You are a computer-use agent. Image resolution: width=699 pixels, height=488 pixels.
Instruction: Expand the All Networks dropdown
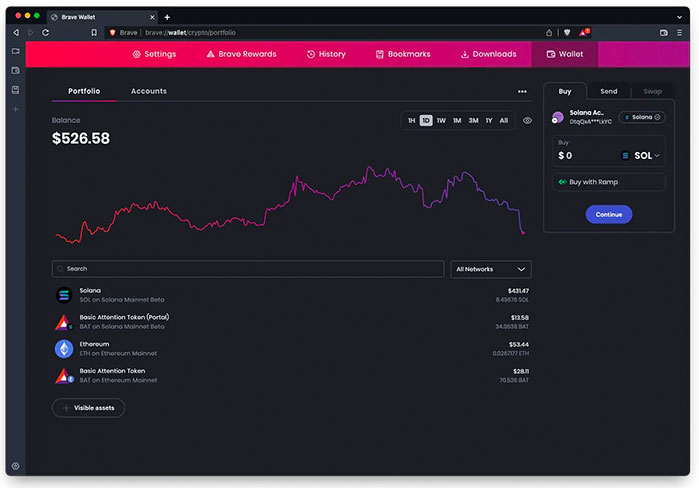coord(490,269)
